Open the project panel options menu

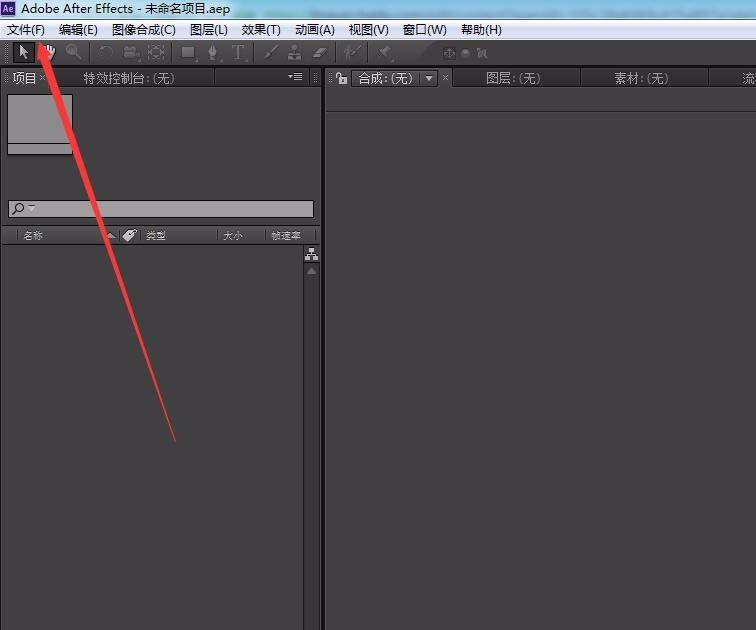click(295, 77)
